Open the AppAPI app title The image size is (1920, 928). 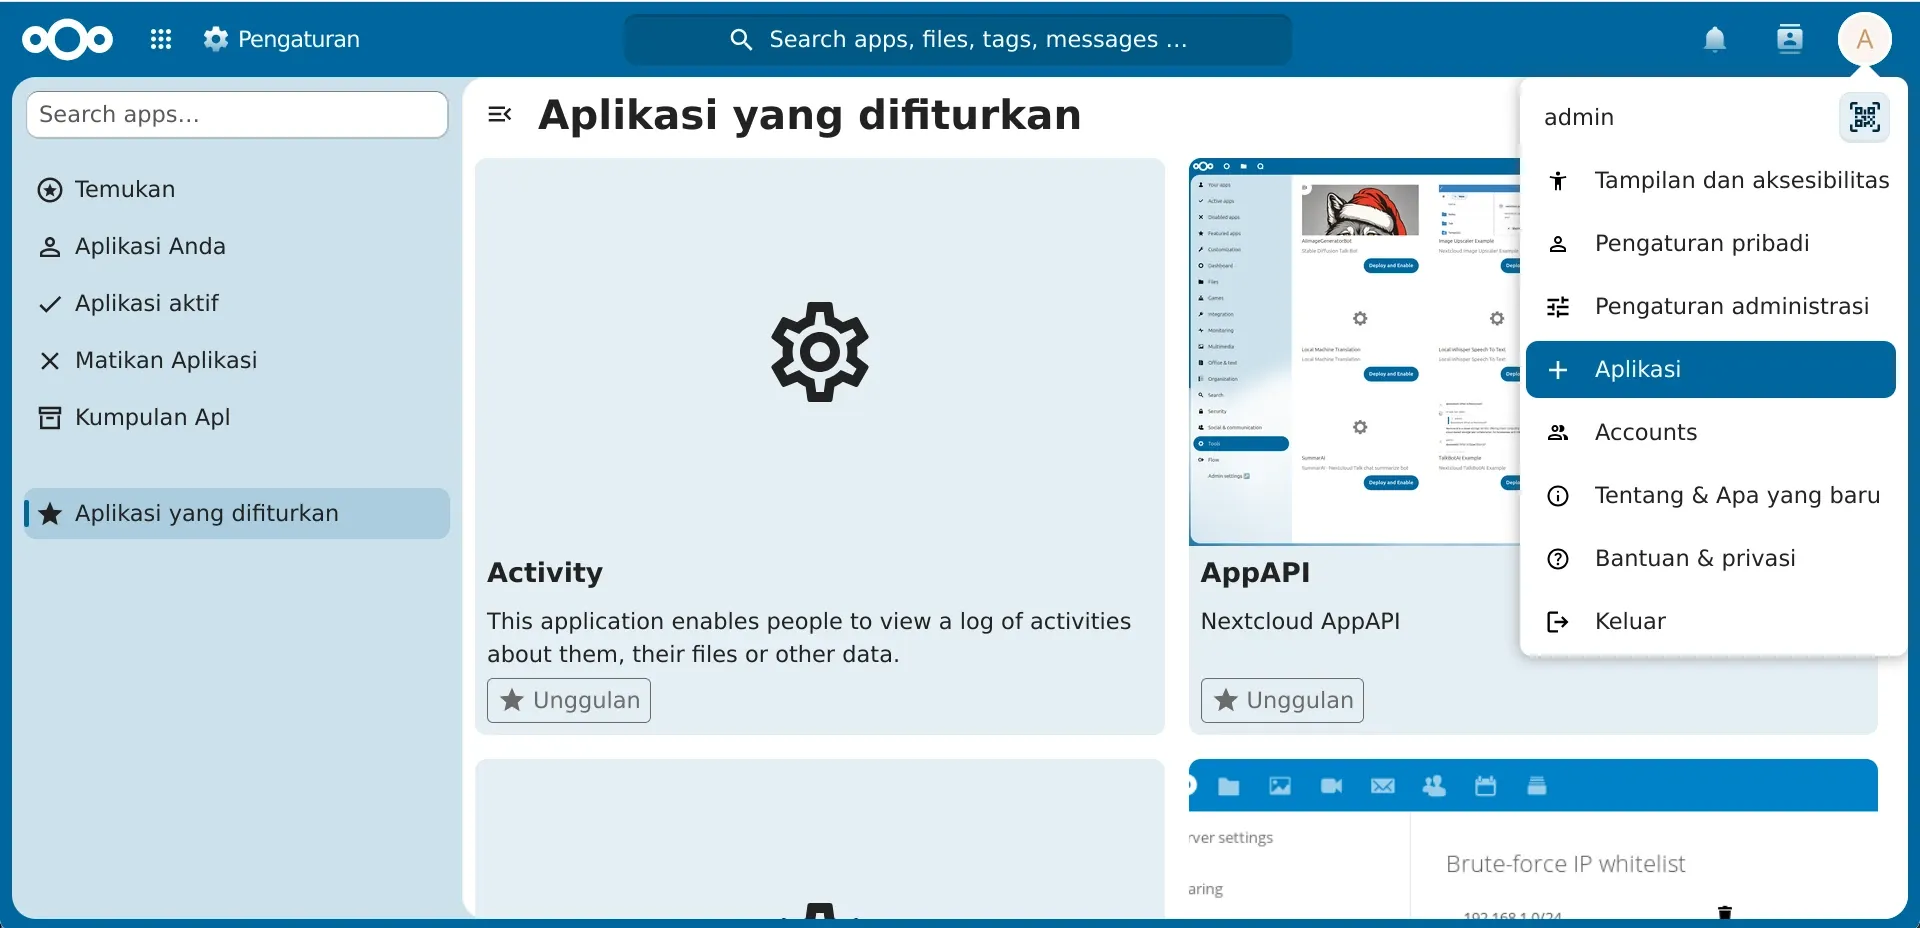1255,572
